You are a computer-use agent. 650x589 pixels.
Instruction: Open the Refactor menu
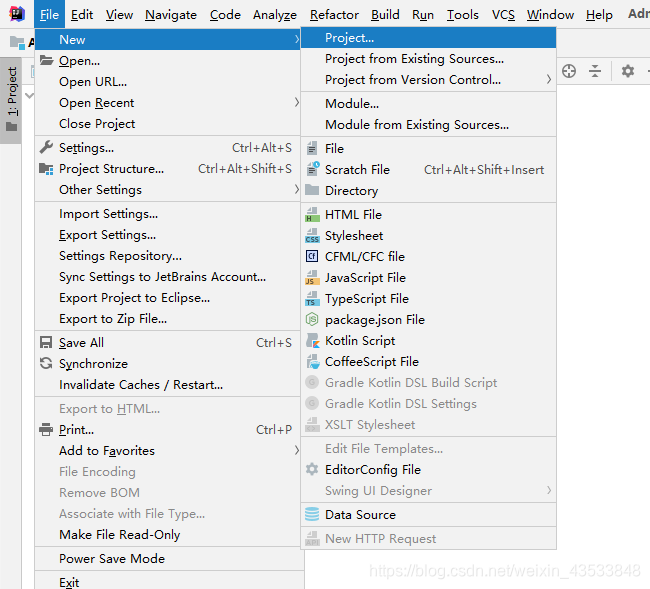point(334,15)
